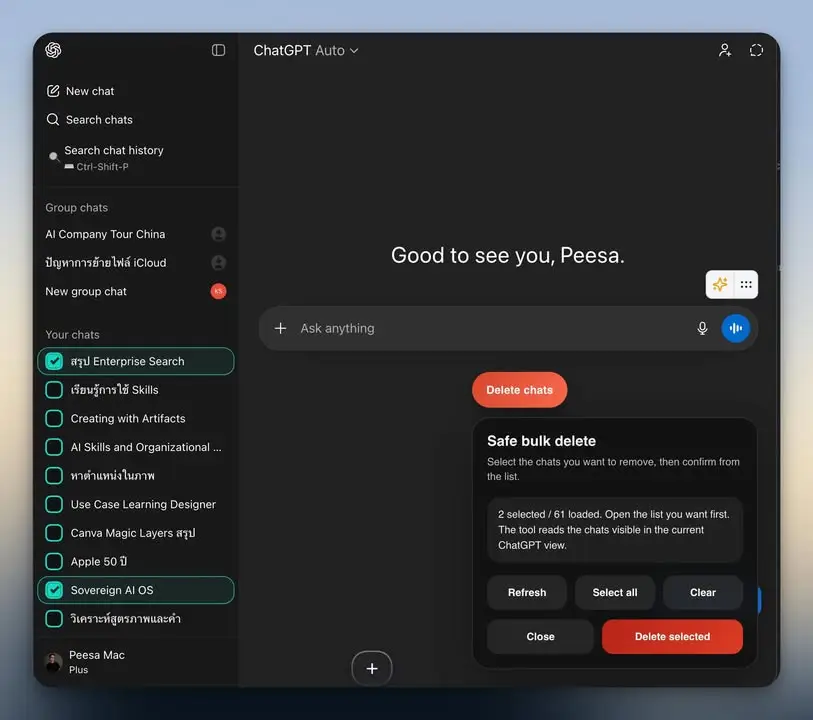Viewport: 813px width, 720px height.
Task: Click the Use Case Learning Designer chat title
Action: coord(143,504)
